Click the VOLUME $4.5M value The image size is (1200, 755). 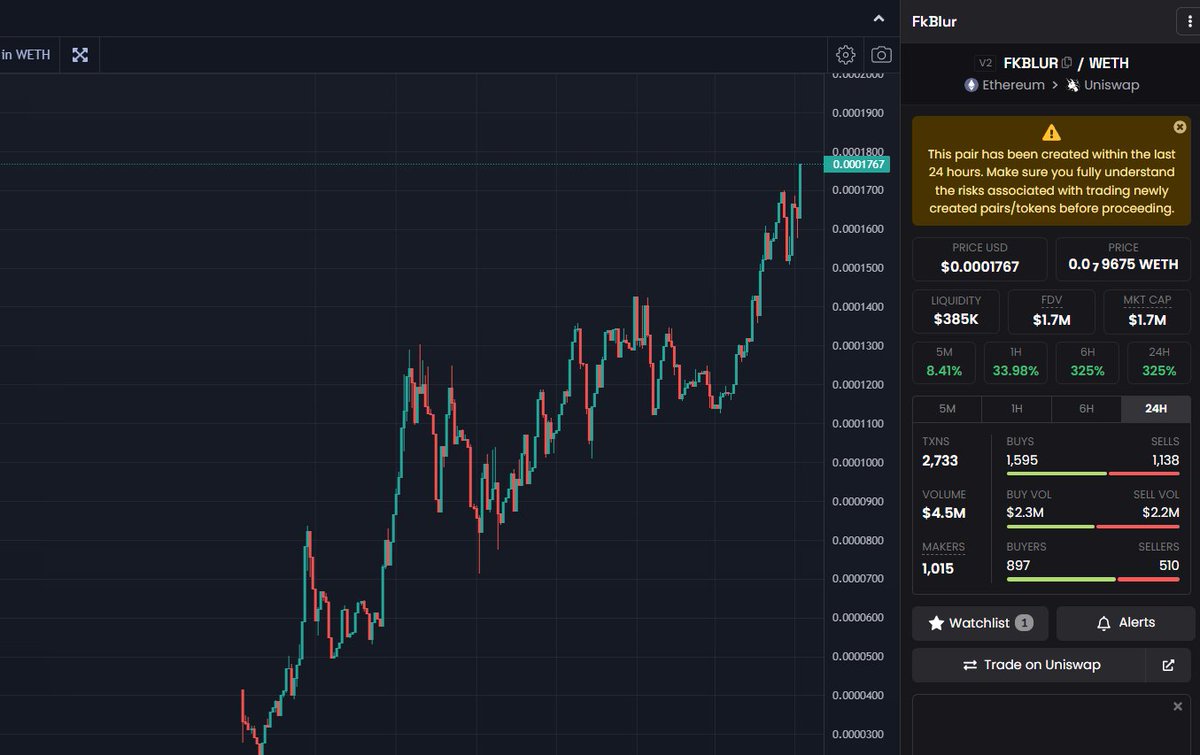[x=944, y=514]
